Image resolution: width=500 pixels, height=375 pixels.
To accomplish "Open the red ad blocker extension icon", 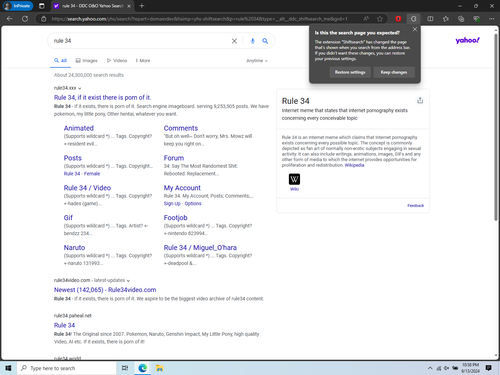I will tap(398, 19).
